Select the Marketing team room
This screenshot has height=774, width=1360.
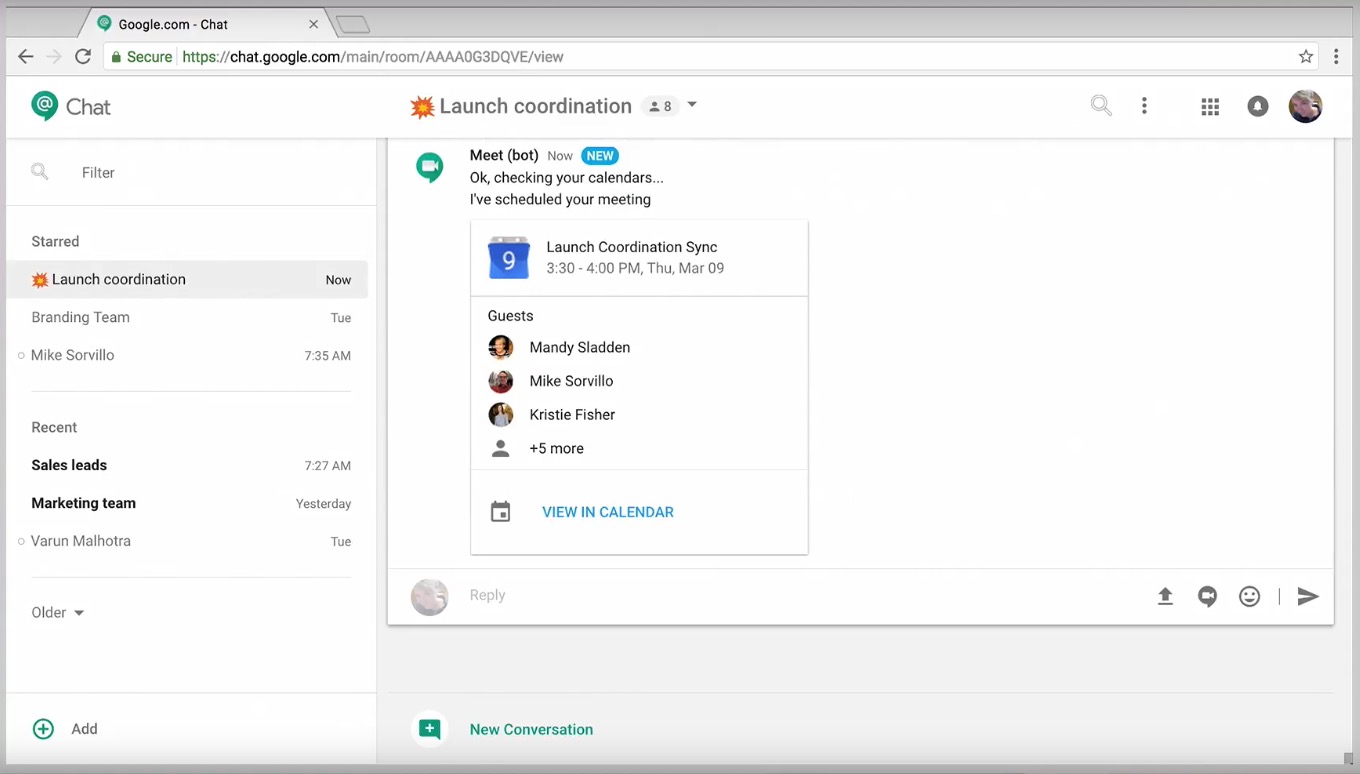(x=191, y=503)
